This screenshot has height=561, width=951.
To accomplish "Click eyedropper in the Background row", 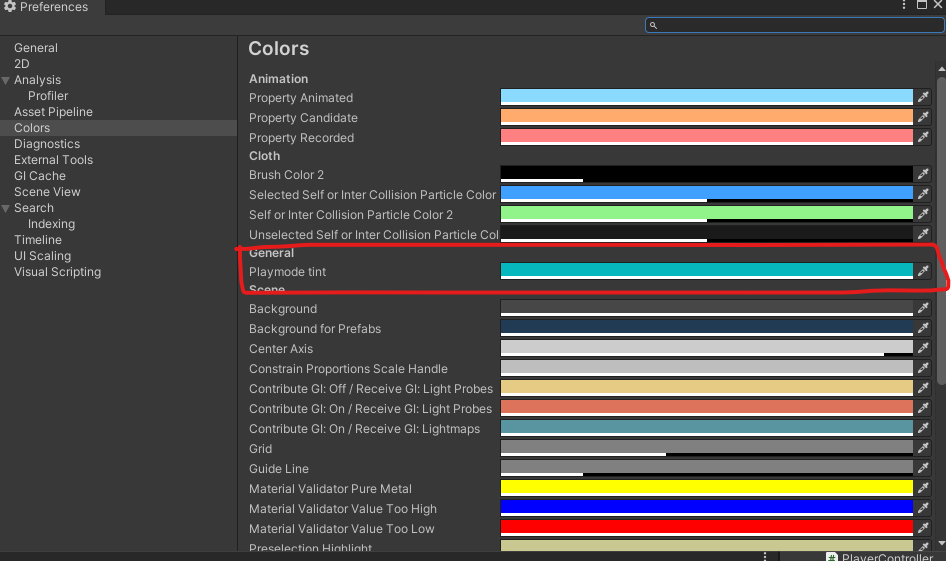I will coord(923,308).
